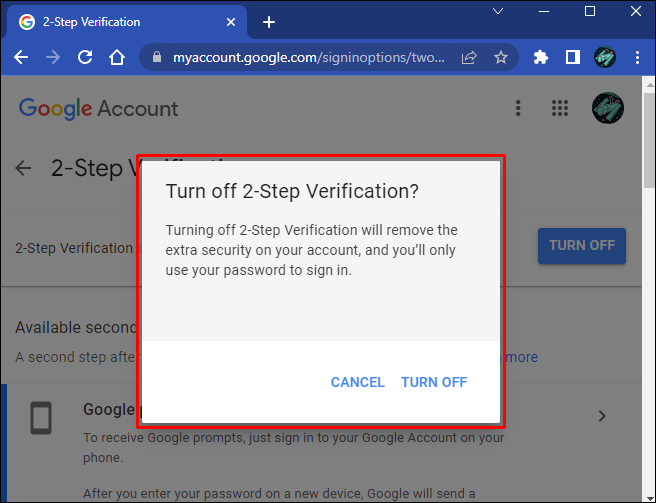This screenshot has height=503, width=656.
Task: Expand the Google prompts chevron
Action: click(602, 416)
